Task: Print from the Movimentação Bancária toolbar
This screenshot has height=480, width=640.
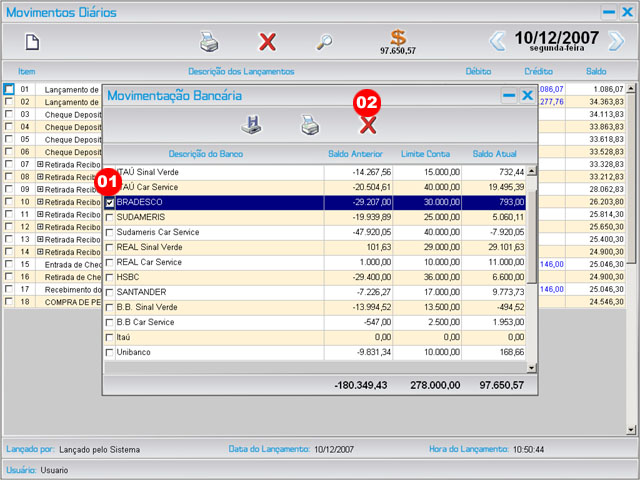Action: pyautogui.click(x=310, y=125)
